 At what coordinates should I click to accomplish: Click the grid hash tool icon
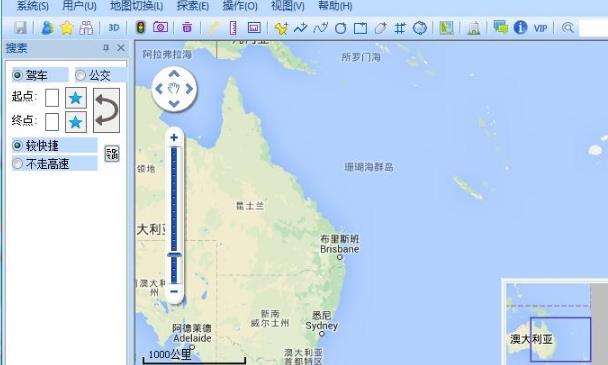coord(400,28)
